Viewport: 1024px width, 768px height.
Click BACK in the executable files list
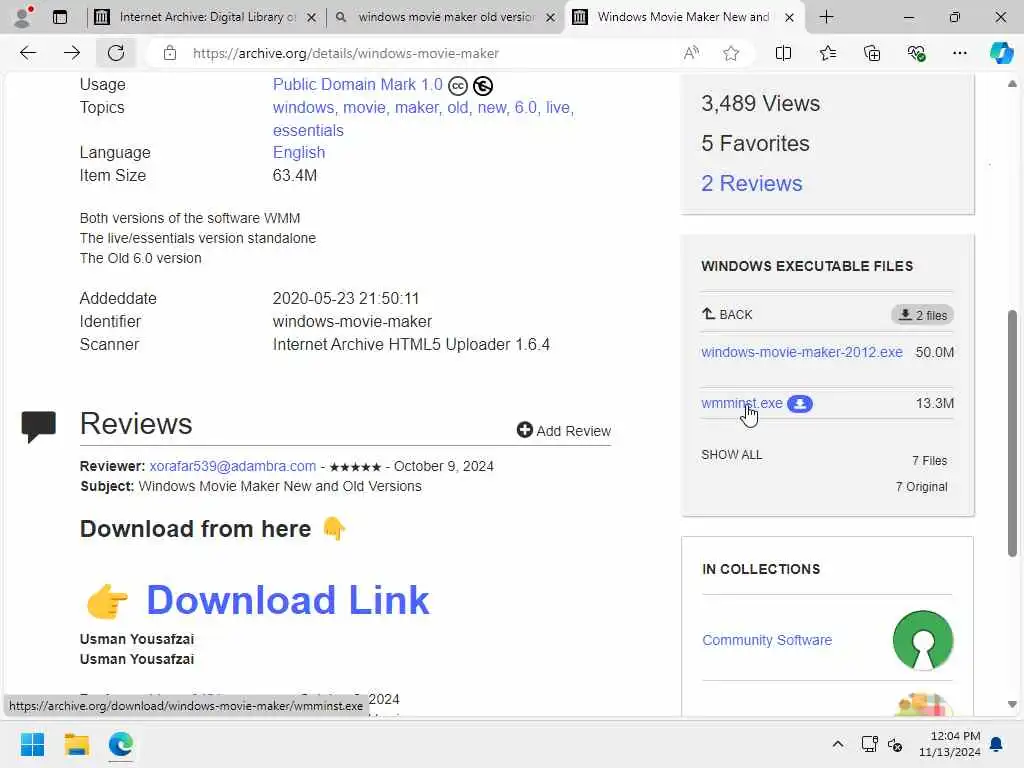tap(727, 315)
